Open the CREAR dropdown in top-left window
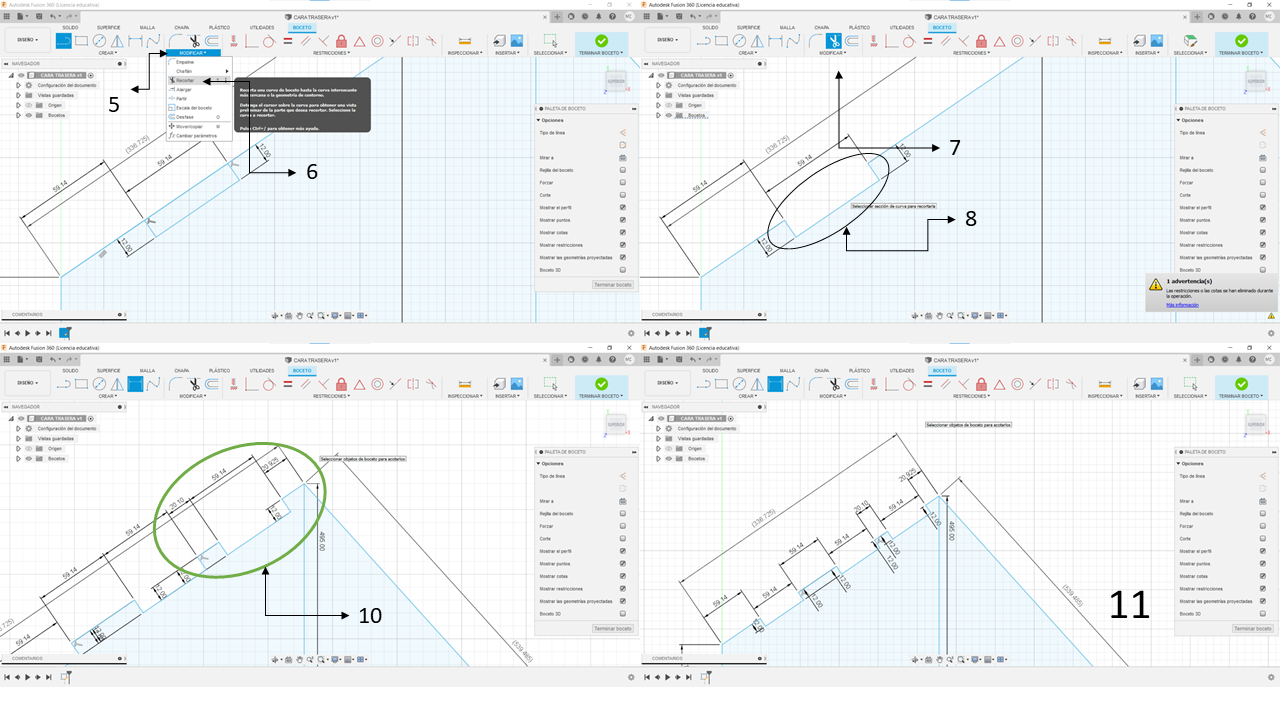1280x720 pixels. click(107, 53)
